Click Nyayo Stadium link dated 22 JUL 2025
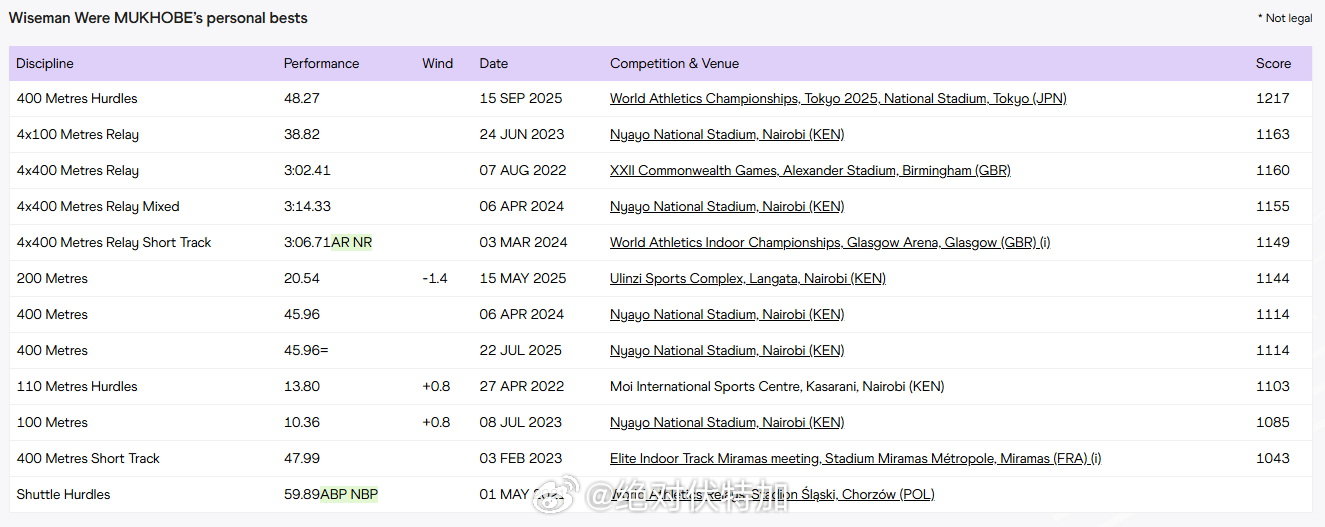 pyautogui.click(x=727, y=350)
